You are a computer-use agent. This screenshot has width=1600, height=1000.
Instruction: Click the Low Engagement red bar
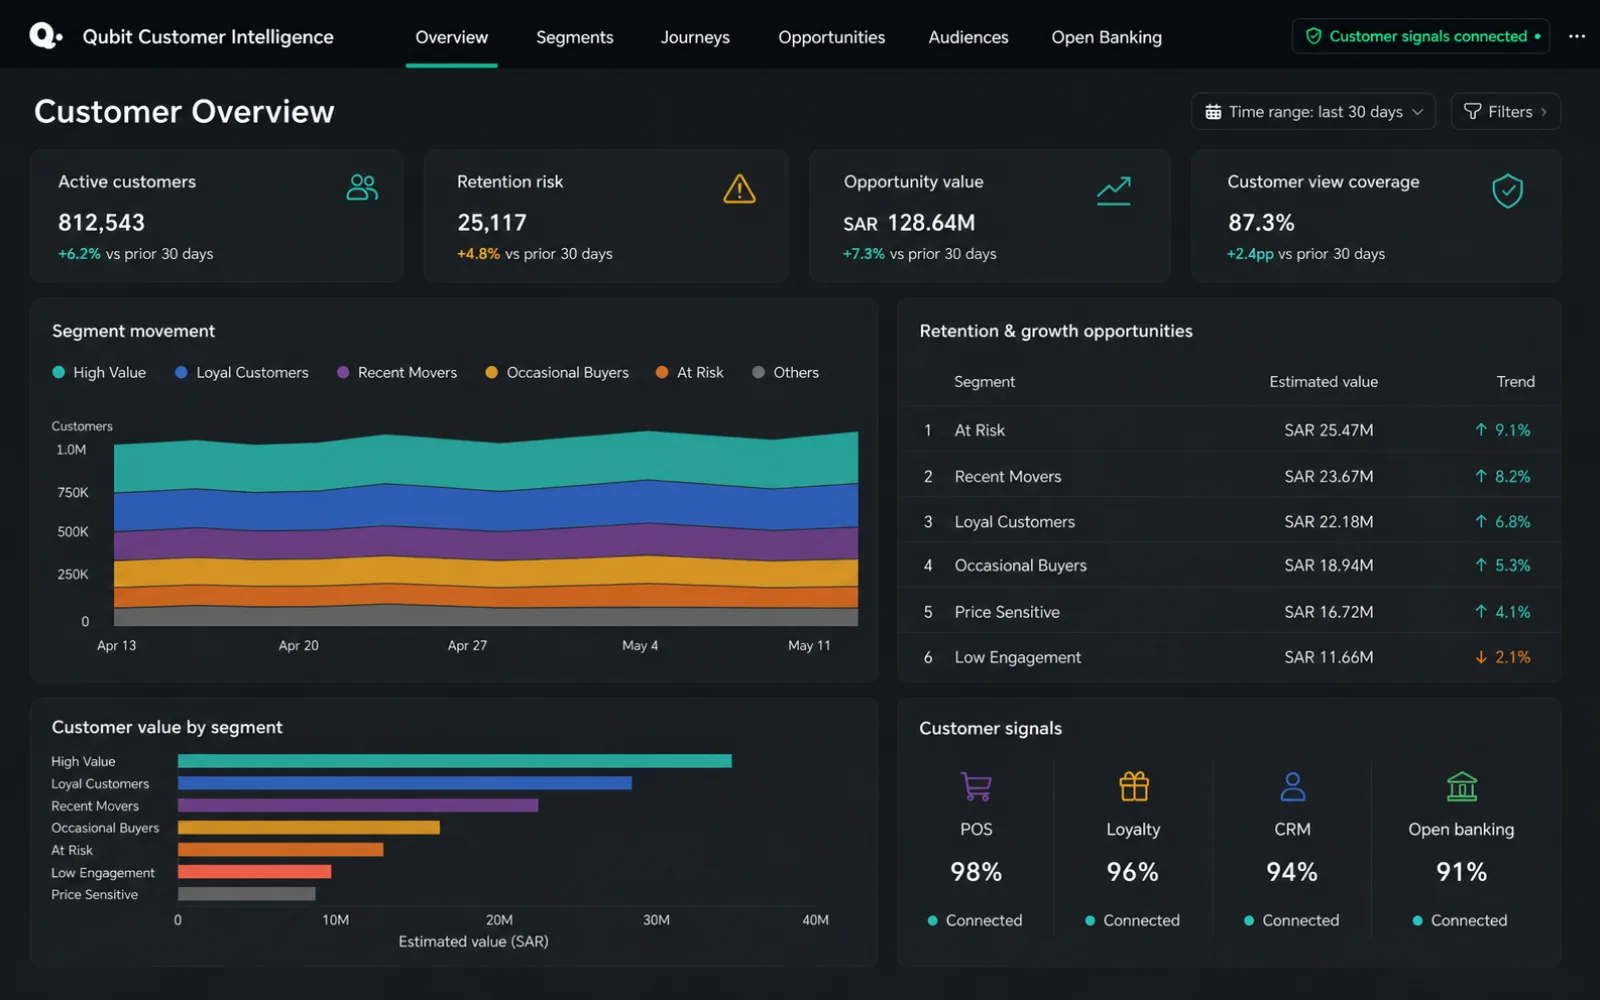click(255, 872)
